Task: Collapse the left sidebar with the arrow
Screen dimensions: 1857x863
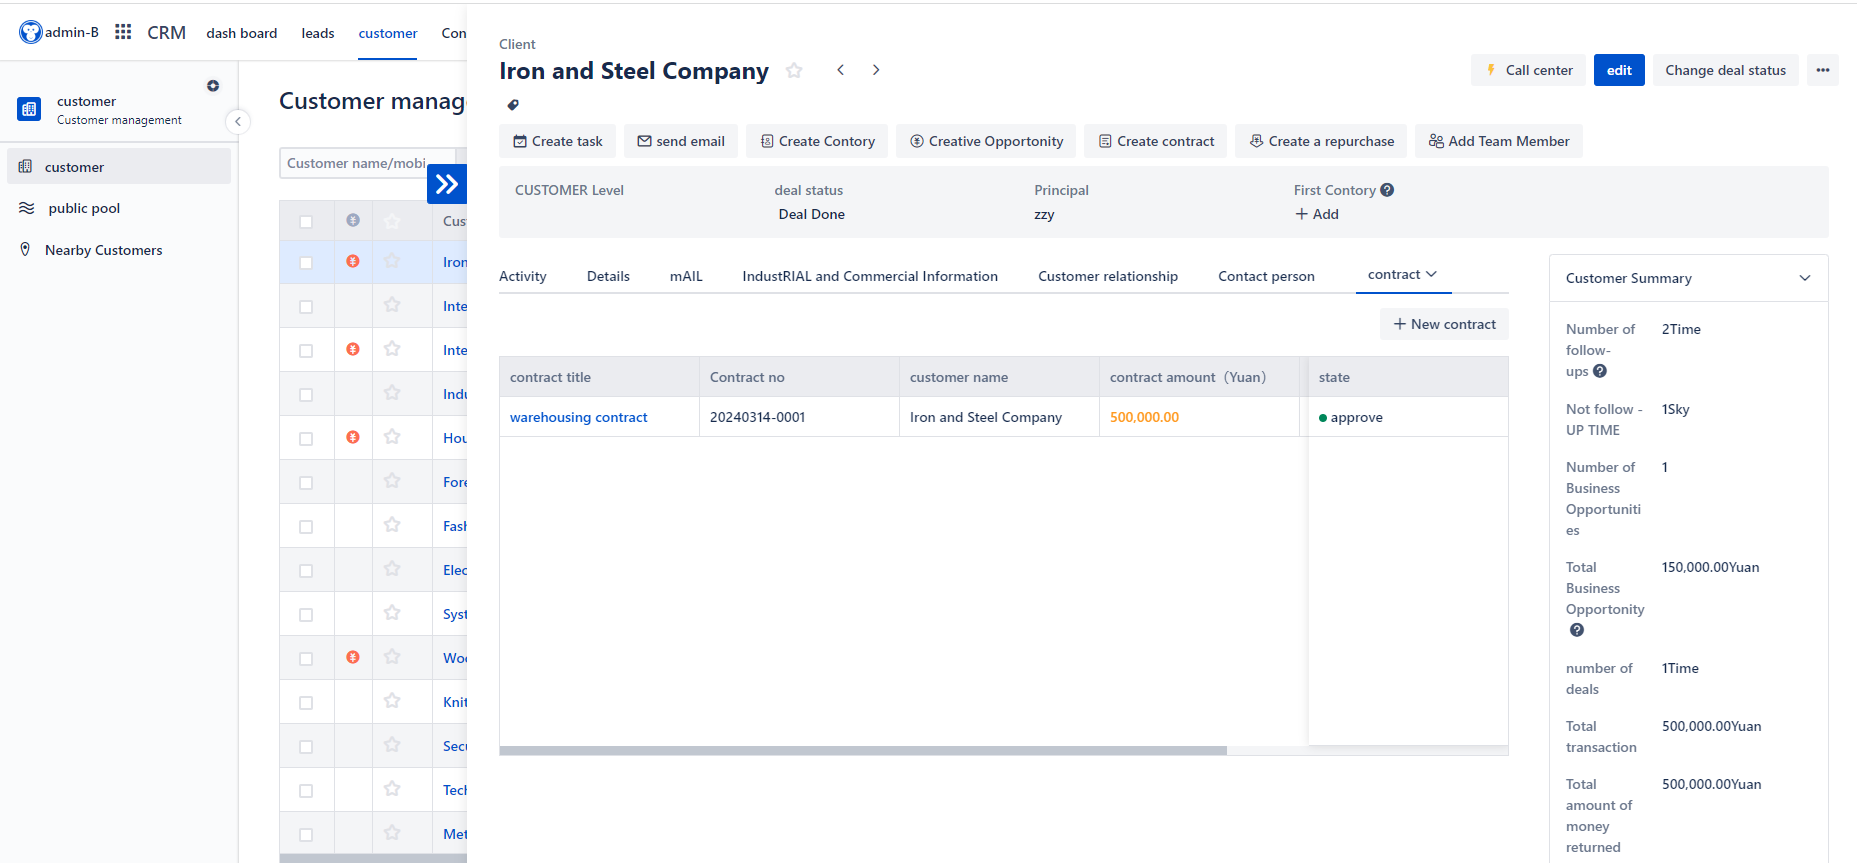Action: [237, 121]
